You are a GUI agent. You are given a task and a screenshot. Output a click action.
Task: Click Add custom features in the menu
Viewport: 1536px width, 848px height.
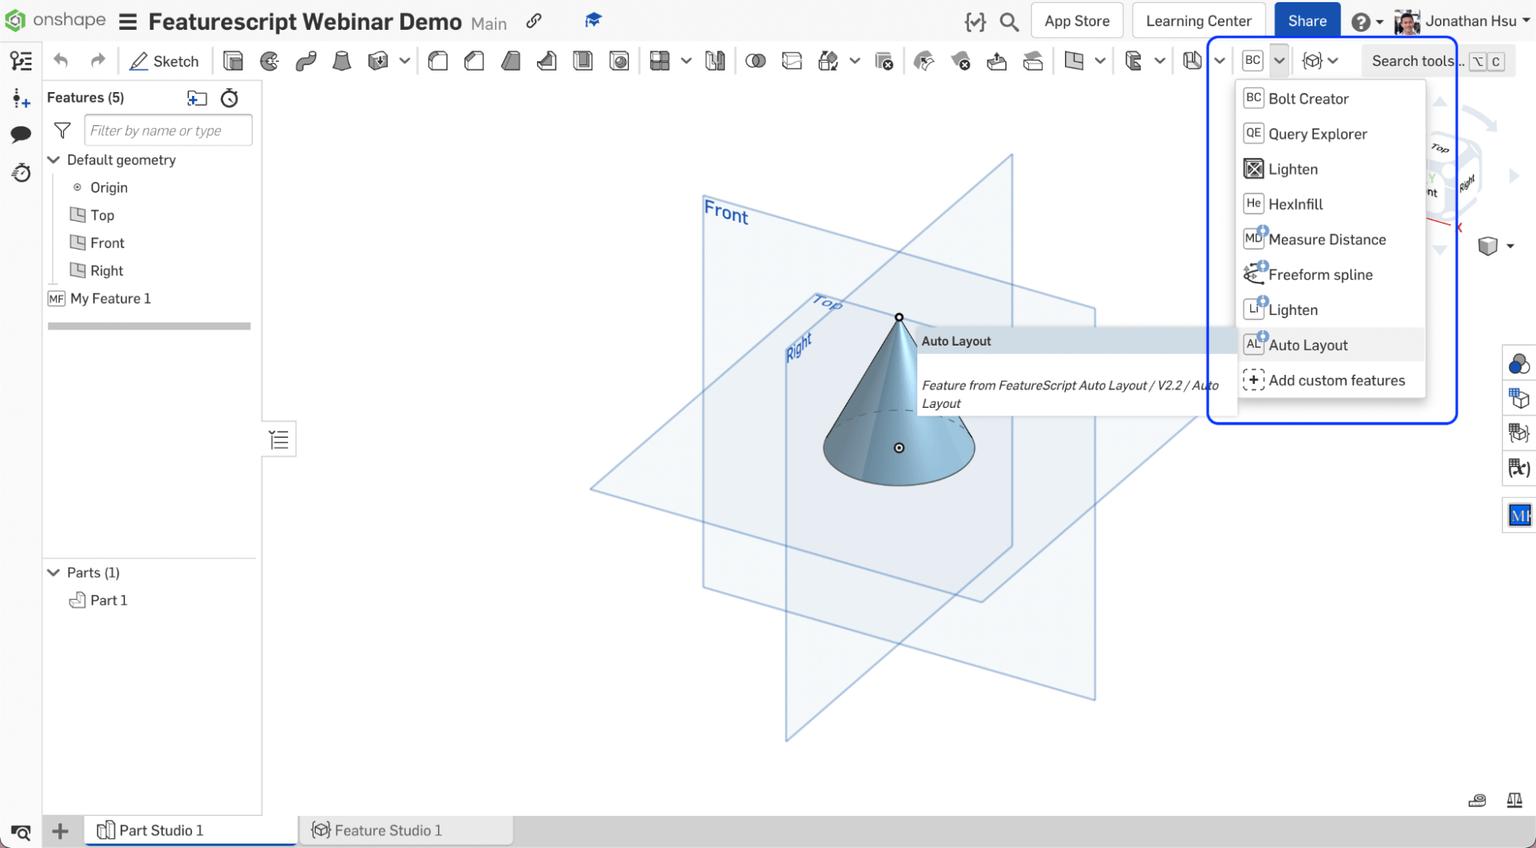1336,380
